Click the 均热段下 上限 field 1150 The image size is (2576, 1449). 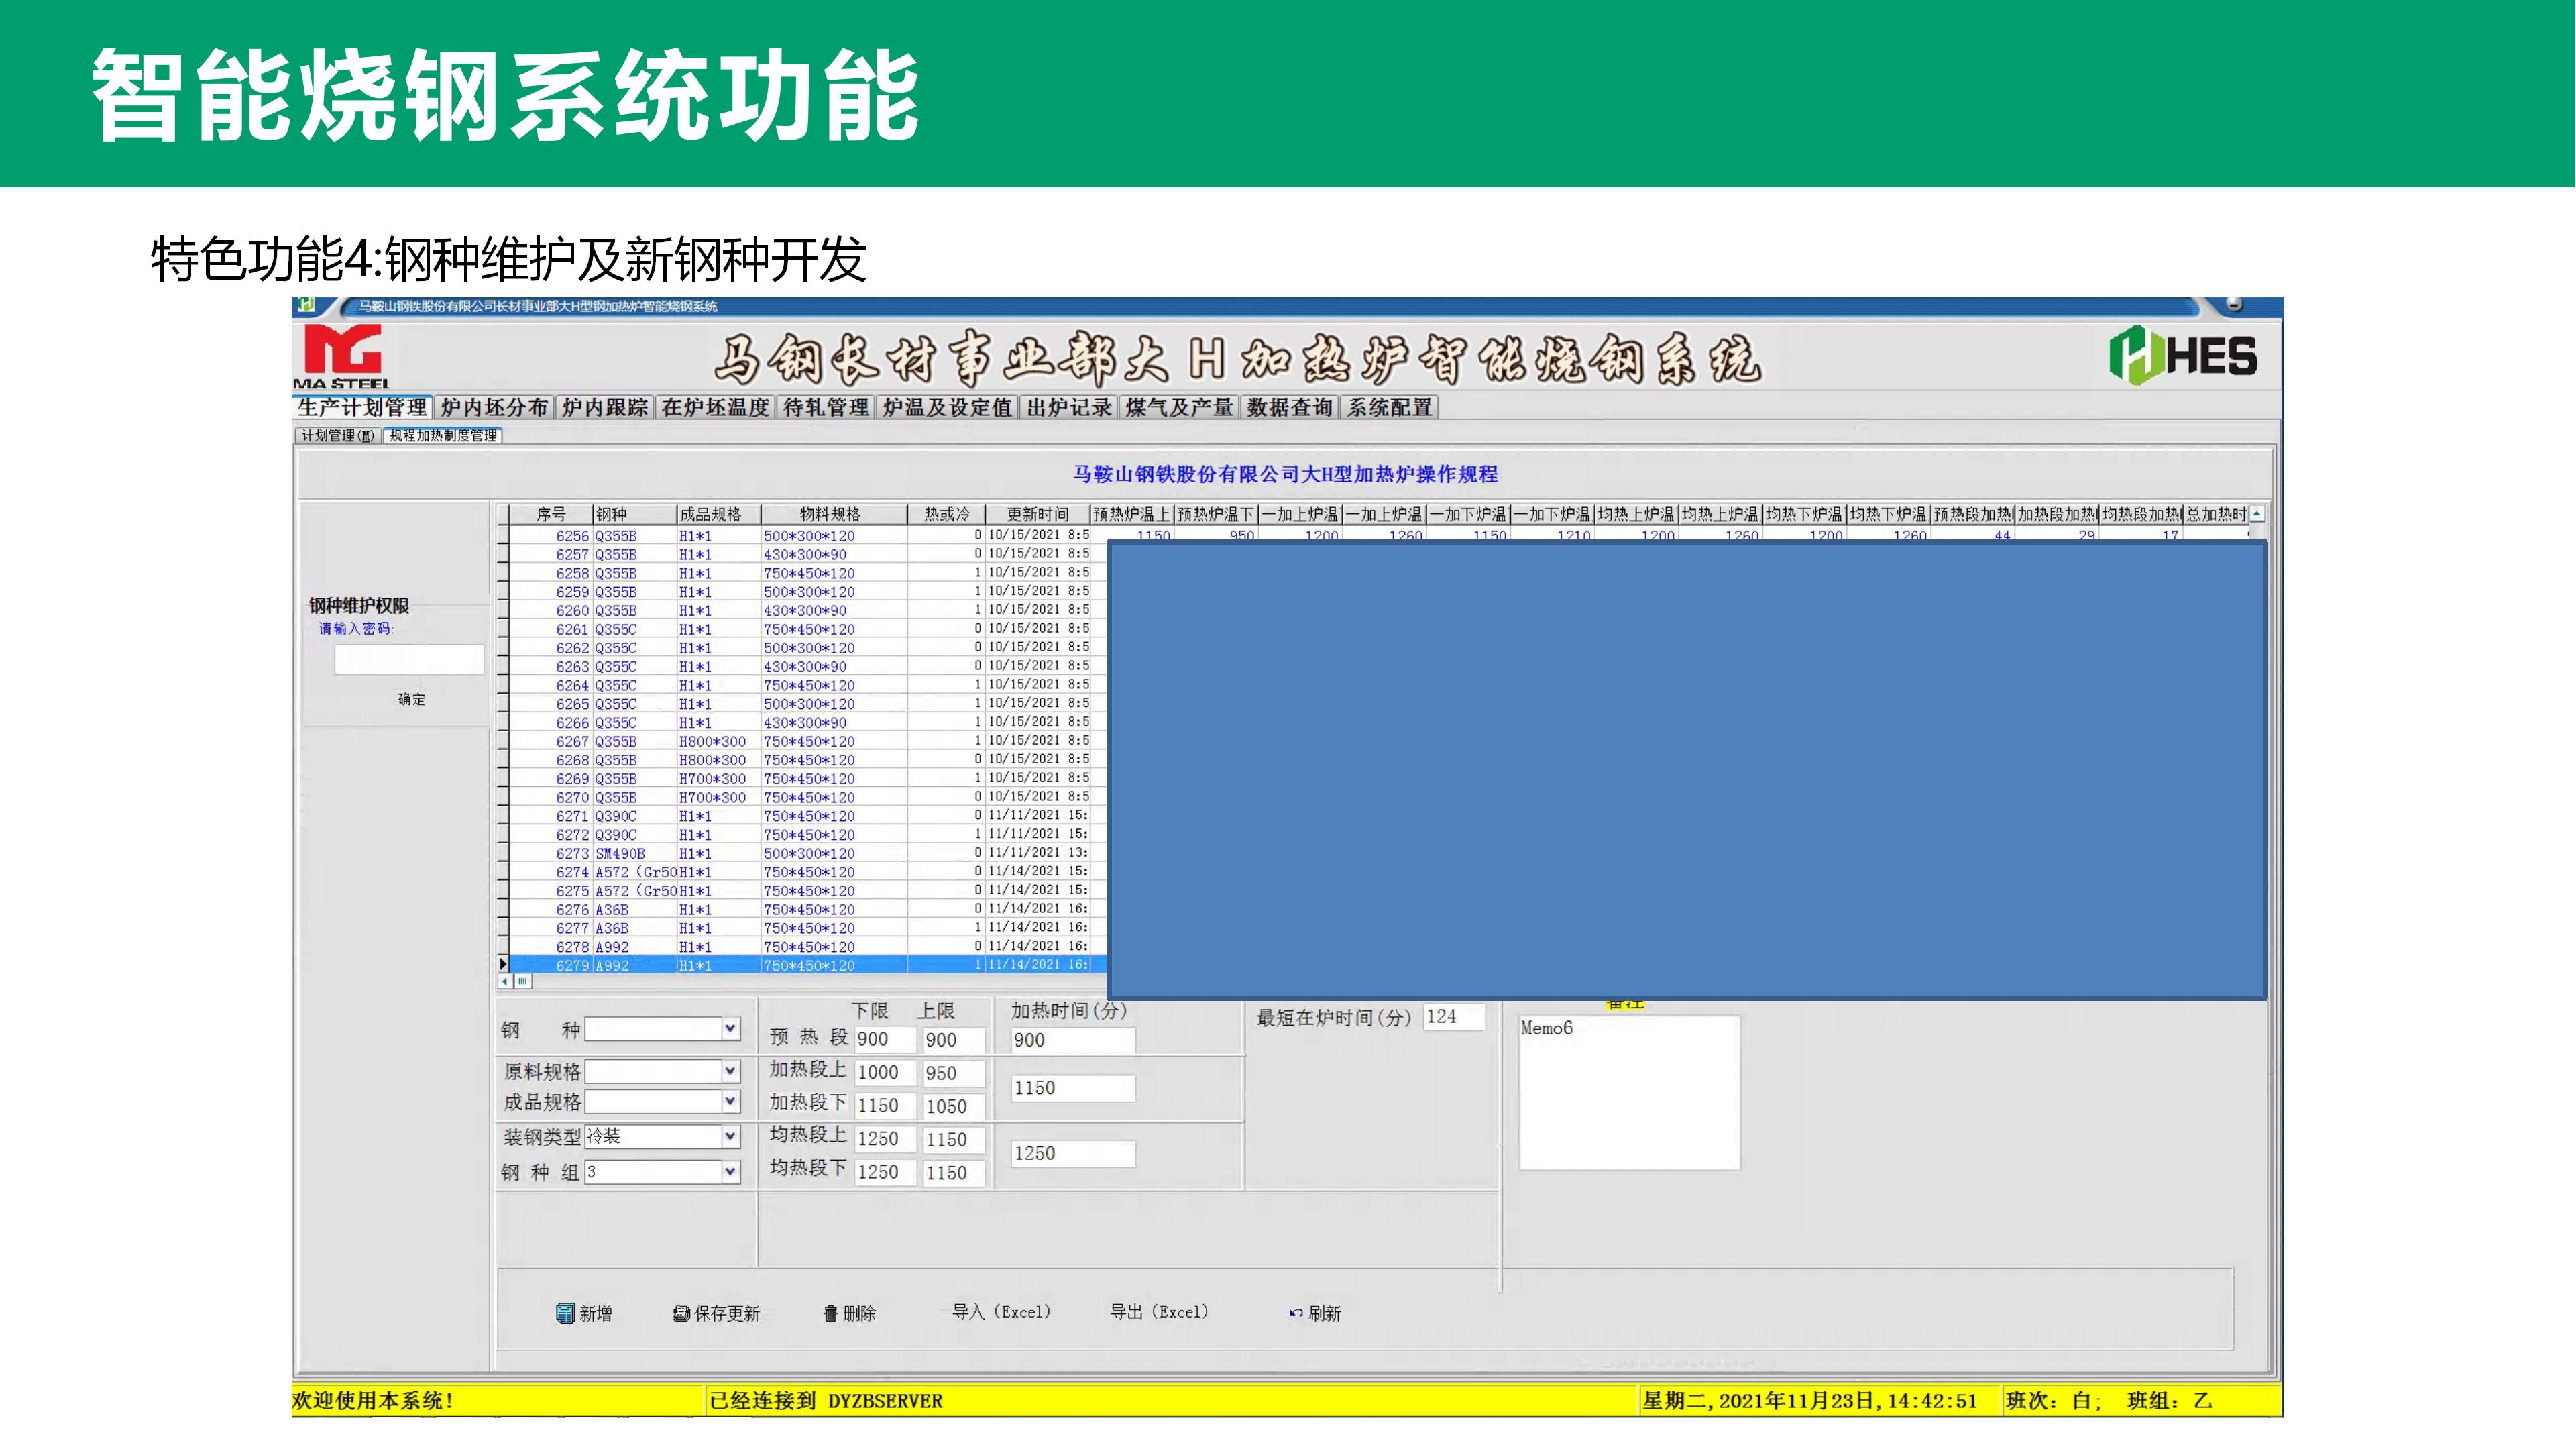(953, 1173)
